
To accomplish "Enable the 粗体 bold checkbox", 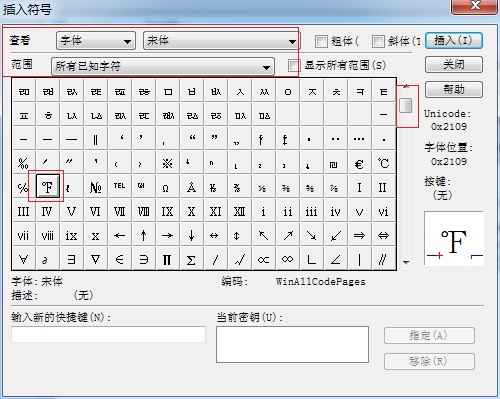I will 321,41.
